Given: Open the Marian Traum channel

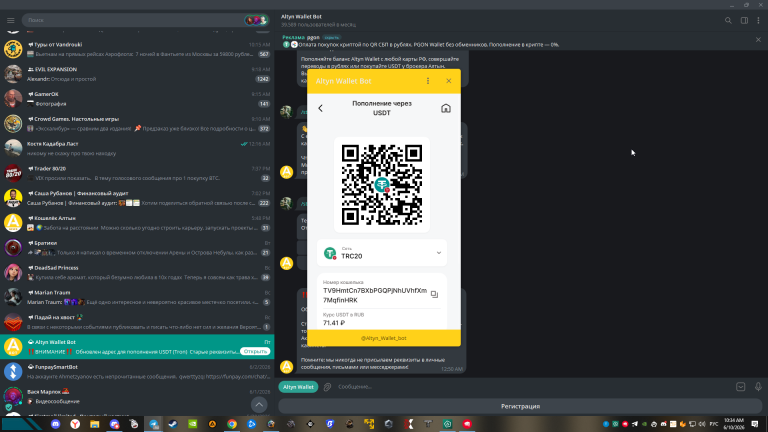Looking at the screenshot, I should pyautogui.click(x=137, y=297).
